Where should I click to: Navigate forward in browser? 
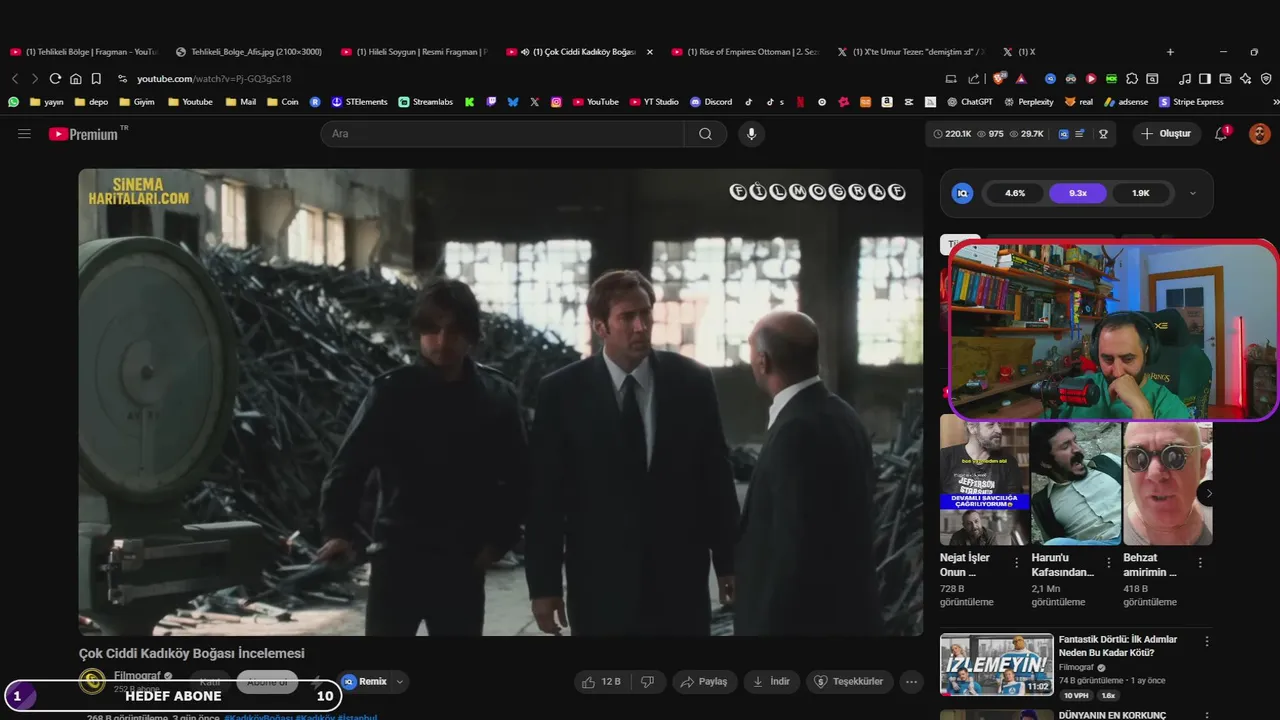pyautogui.click(x=34, y=79)
